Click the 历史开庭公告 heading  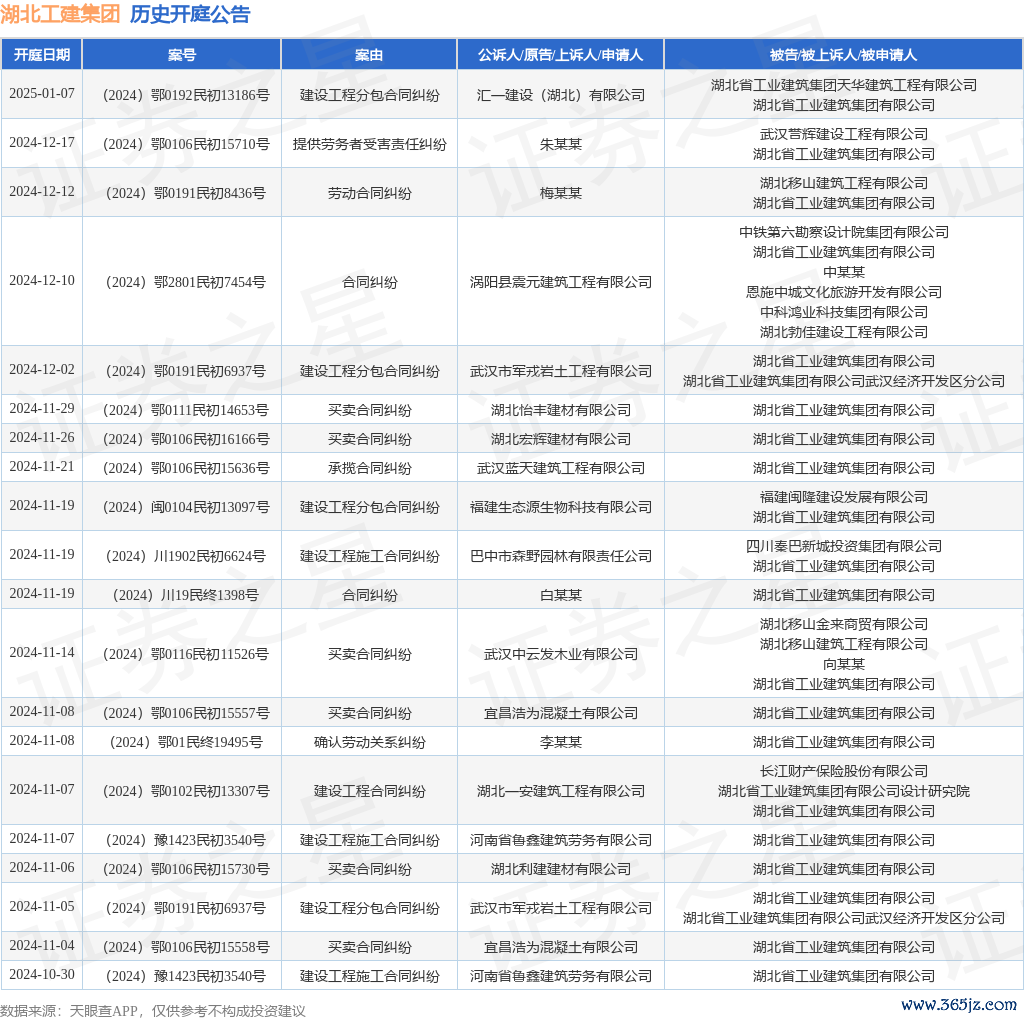pos(190,14)
